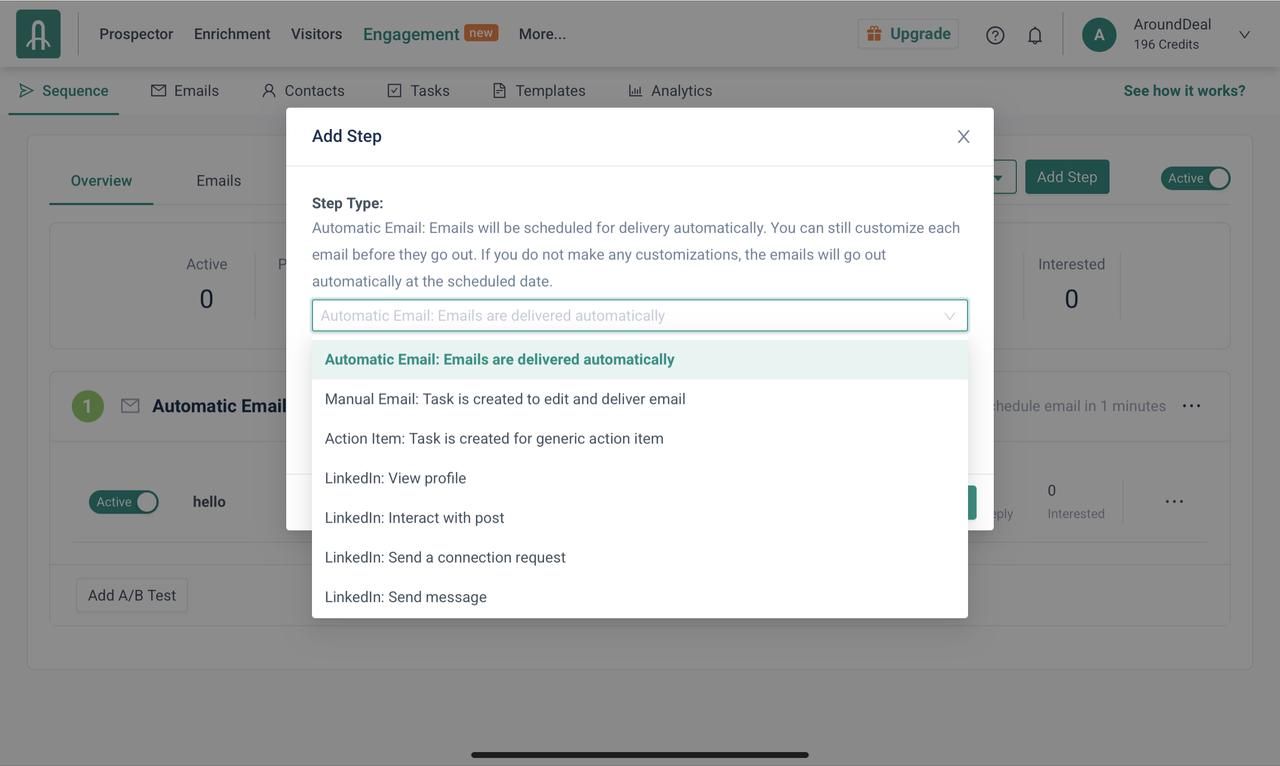Toggle hello email Active switch
This screenshot has width=1280, height=766.
pyautogui.click(x=124, y=502)
